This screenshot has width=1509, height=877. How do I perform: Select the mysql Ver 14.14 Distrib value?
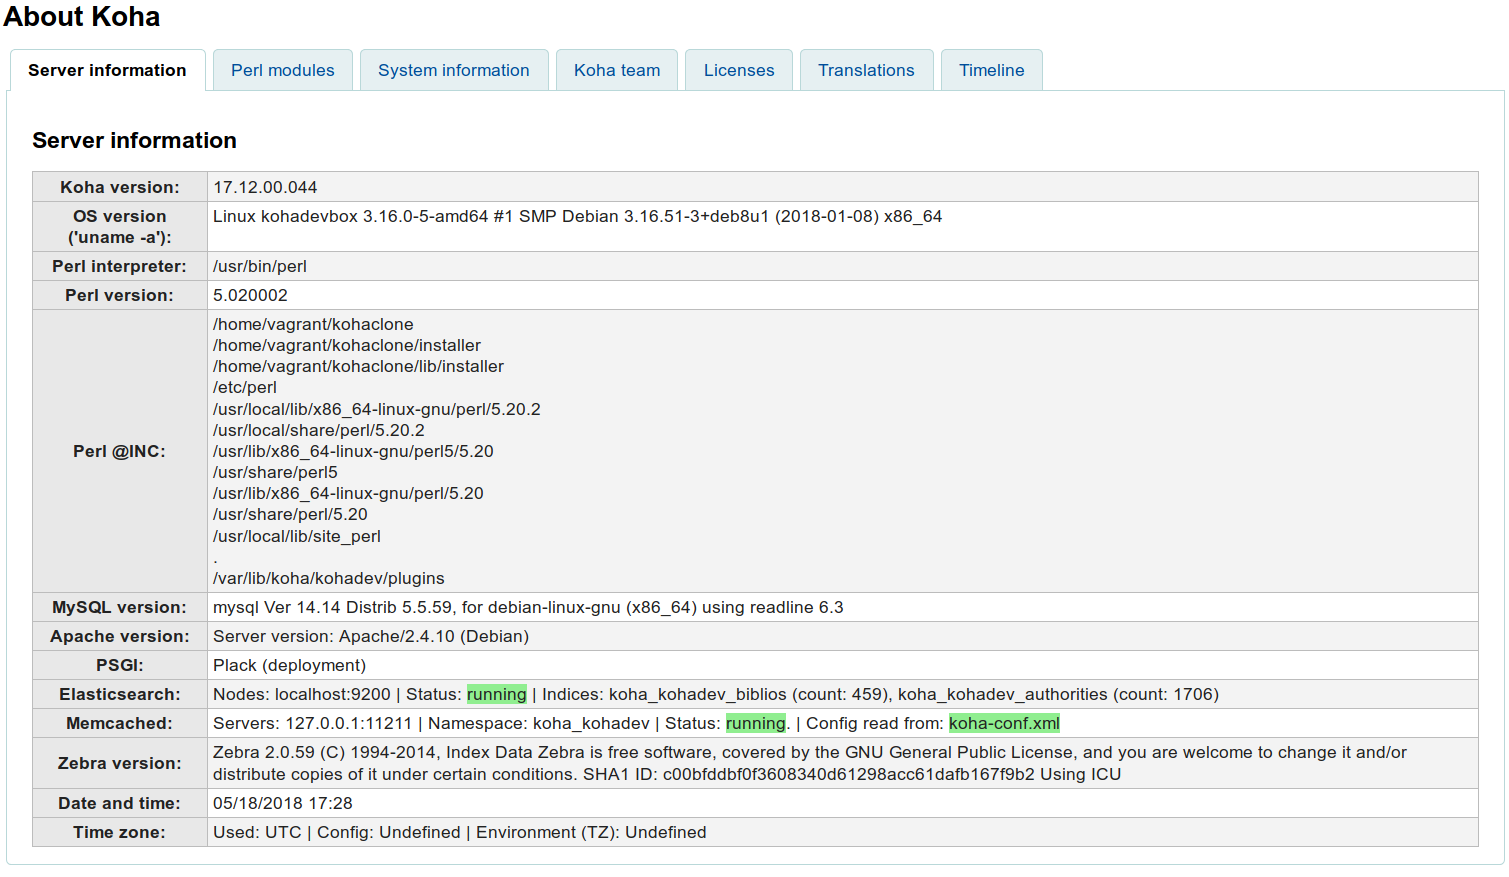528,607
